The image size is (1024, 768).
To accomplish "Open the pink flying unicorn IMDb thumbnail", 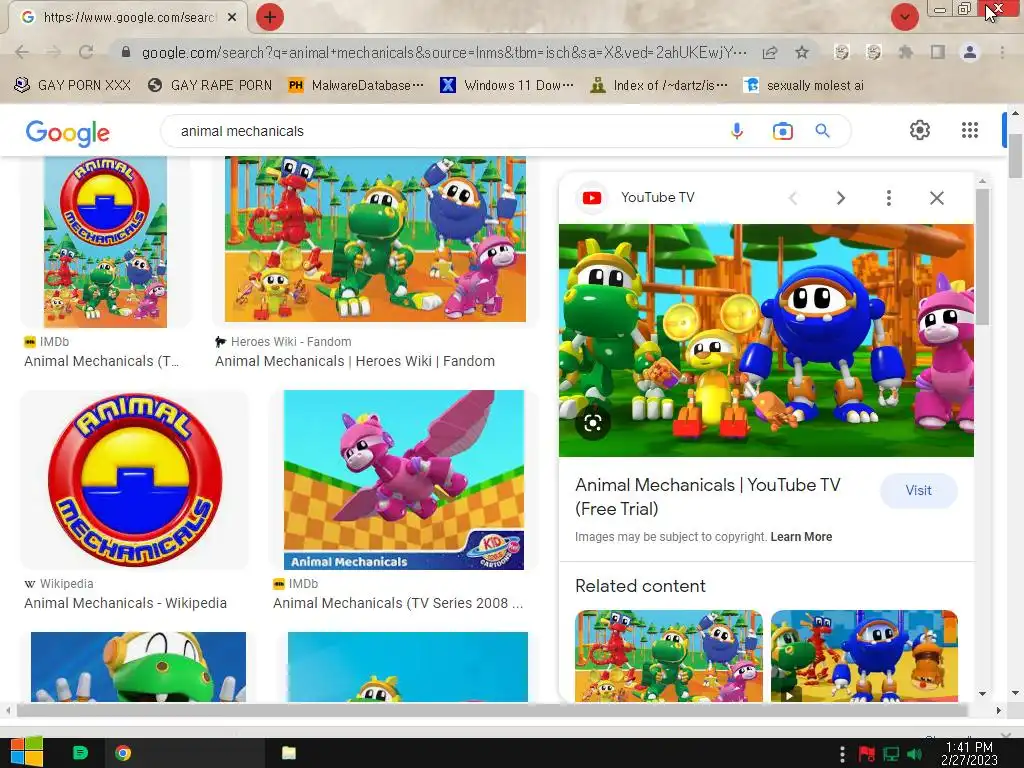I will (x=404, y=480).
